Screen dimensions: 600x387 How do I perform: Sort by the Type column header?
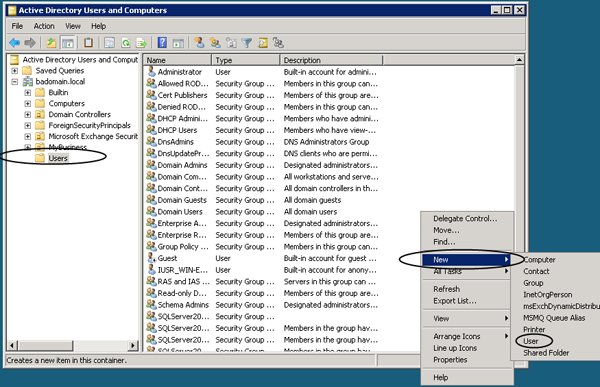(246, 60)
